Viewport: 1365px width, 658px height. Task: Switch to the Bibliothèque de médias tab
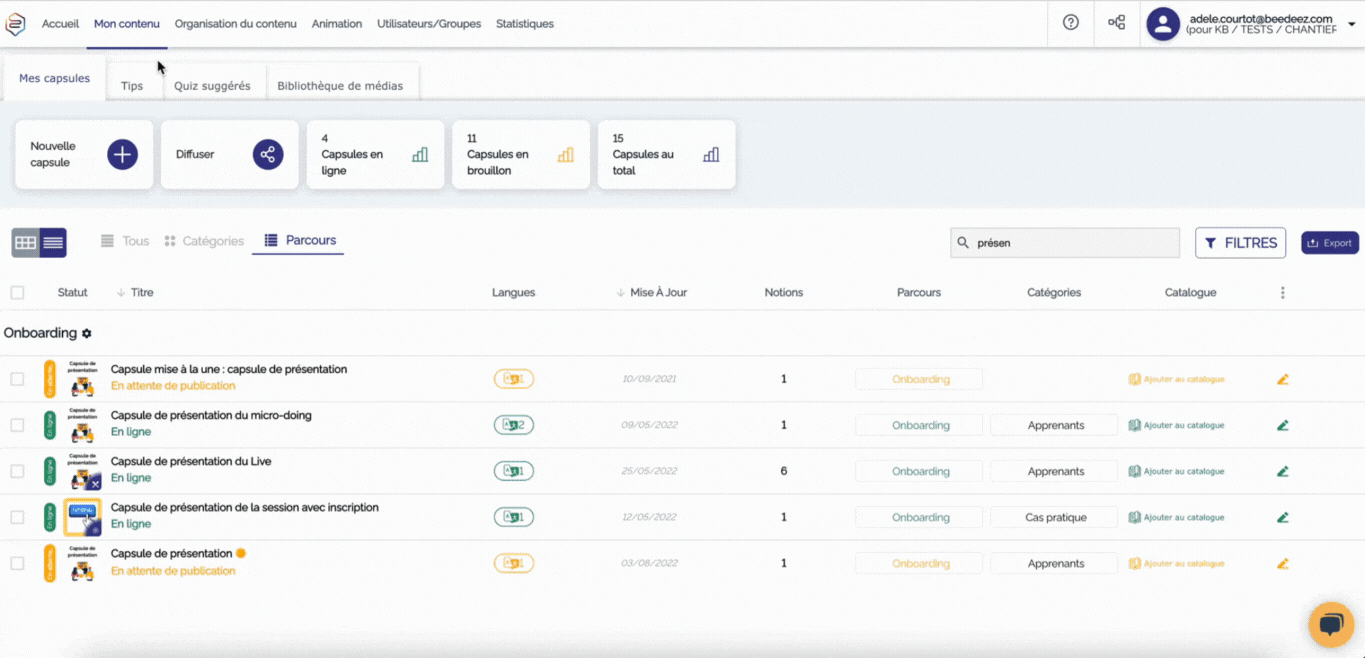point(340,86)
